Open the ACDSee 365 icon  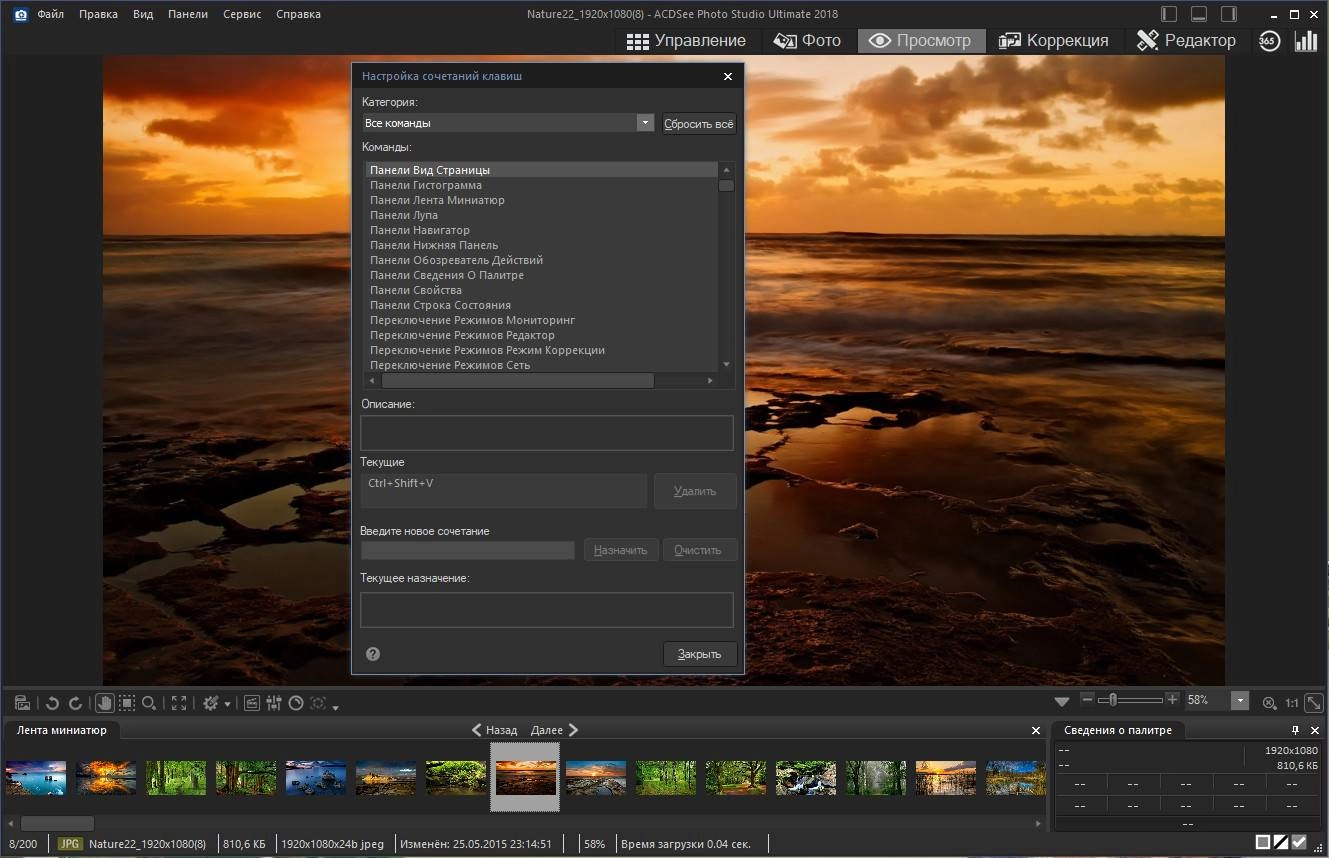pos(1269,41)
